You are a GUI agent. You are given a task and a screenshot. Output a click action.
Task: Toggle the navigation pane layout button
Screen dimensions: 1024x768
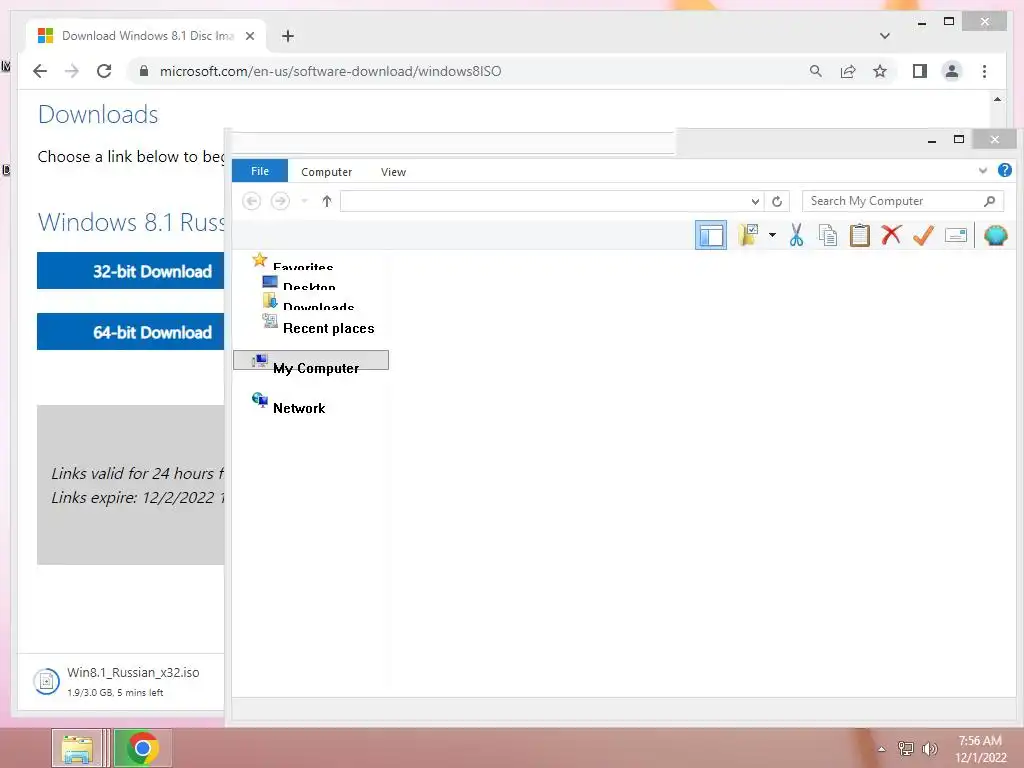point(711,235)
